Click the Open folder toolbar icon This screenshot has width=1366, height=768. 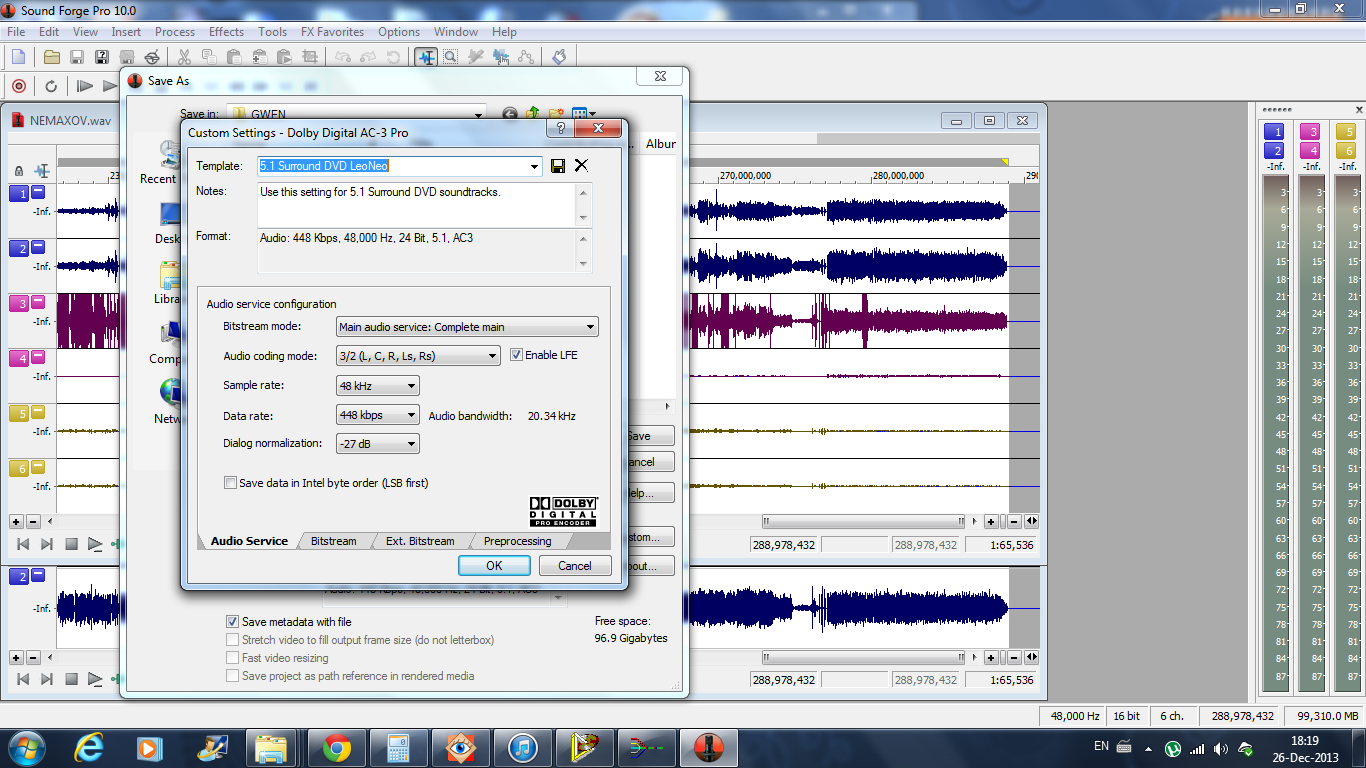click(x=52, y=57)
